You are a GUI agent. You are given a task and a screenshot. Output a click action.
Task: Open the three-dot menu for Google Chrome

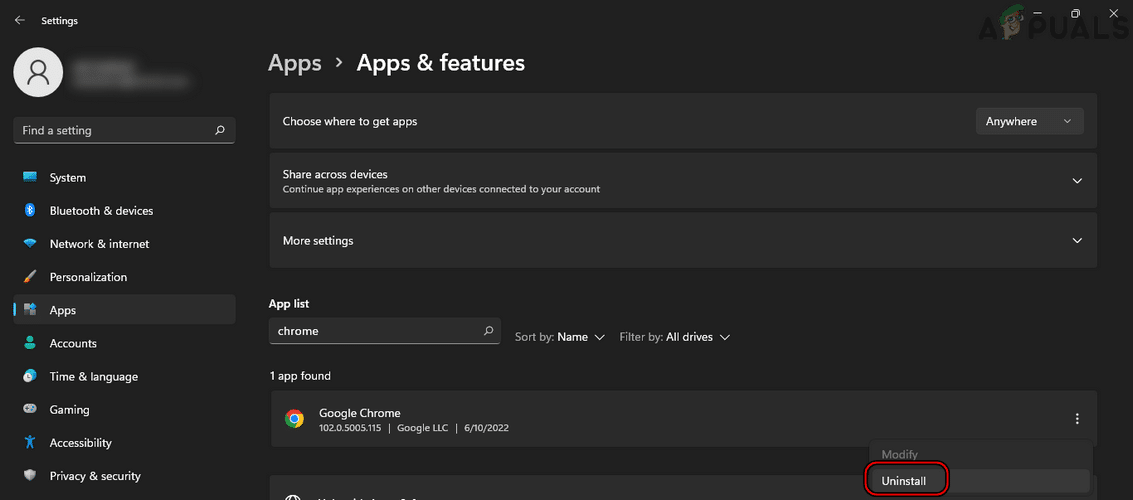pos(1077,419)
